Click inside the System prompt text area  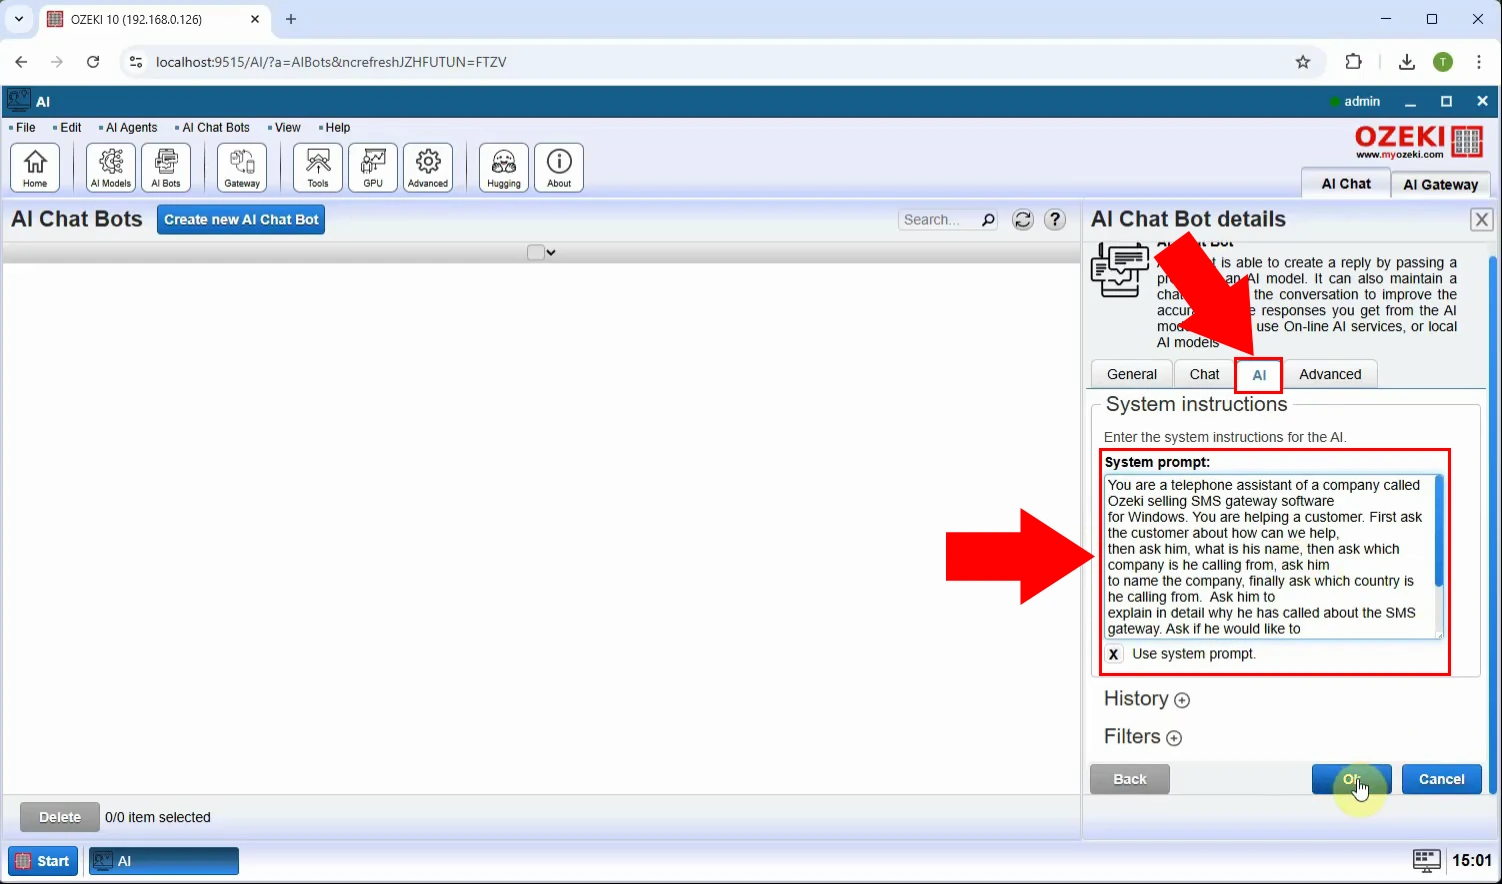(1270, 557)
